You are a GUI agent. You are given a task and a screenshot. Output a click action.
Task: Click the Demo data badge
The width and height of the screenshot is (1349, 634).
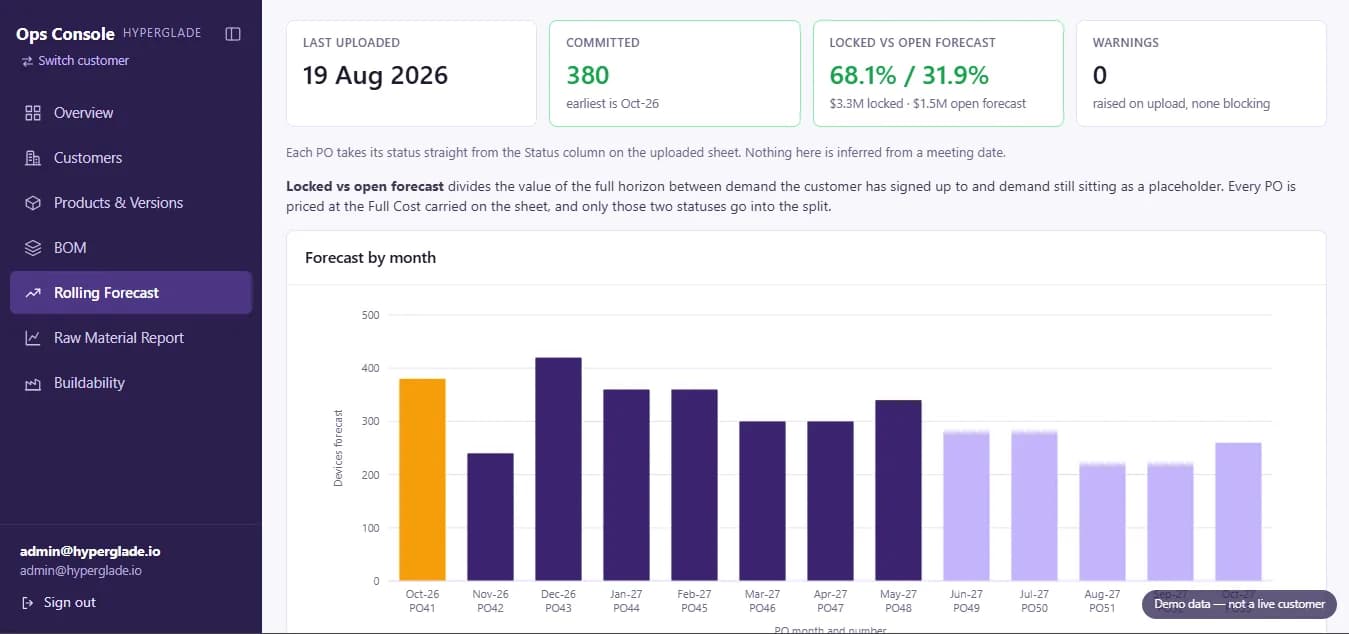1239,604
